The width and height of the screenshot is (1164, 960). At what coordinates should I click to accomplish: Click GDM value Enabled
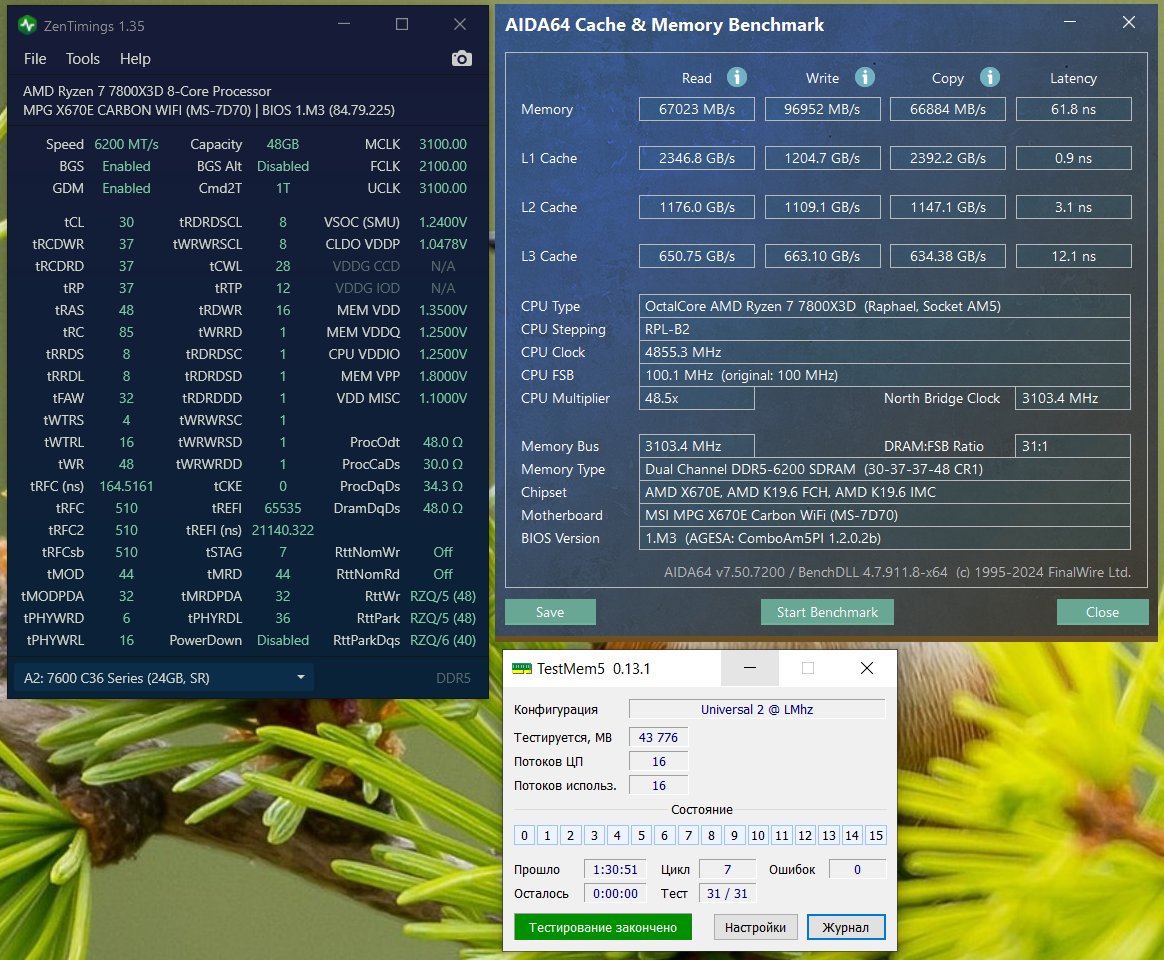point(126,188)
